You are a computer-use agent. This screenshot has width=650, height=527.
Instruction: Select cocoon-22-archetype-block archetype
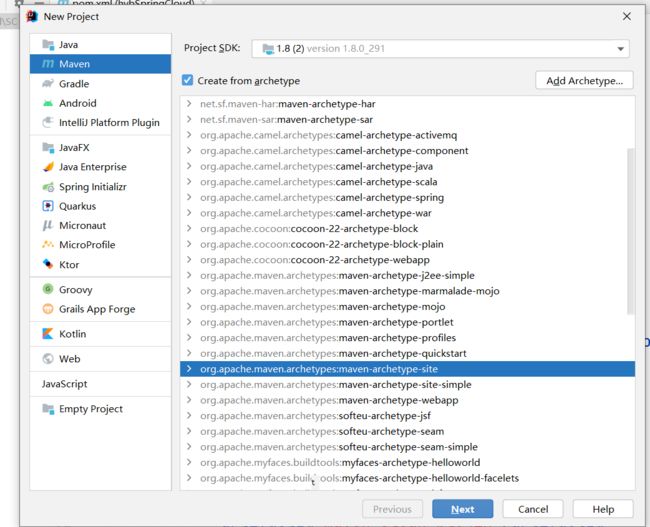(x=407, y=228)
